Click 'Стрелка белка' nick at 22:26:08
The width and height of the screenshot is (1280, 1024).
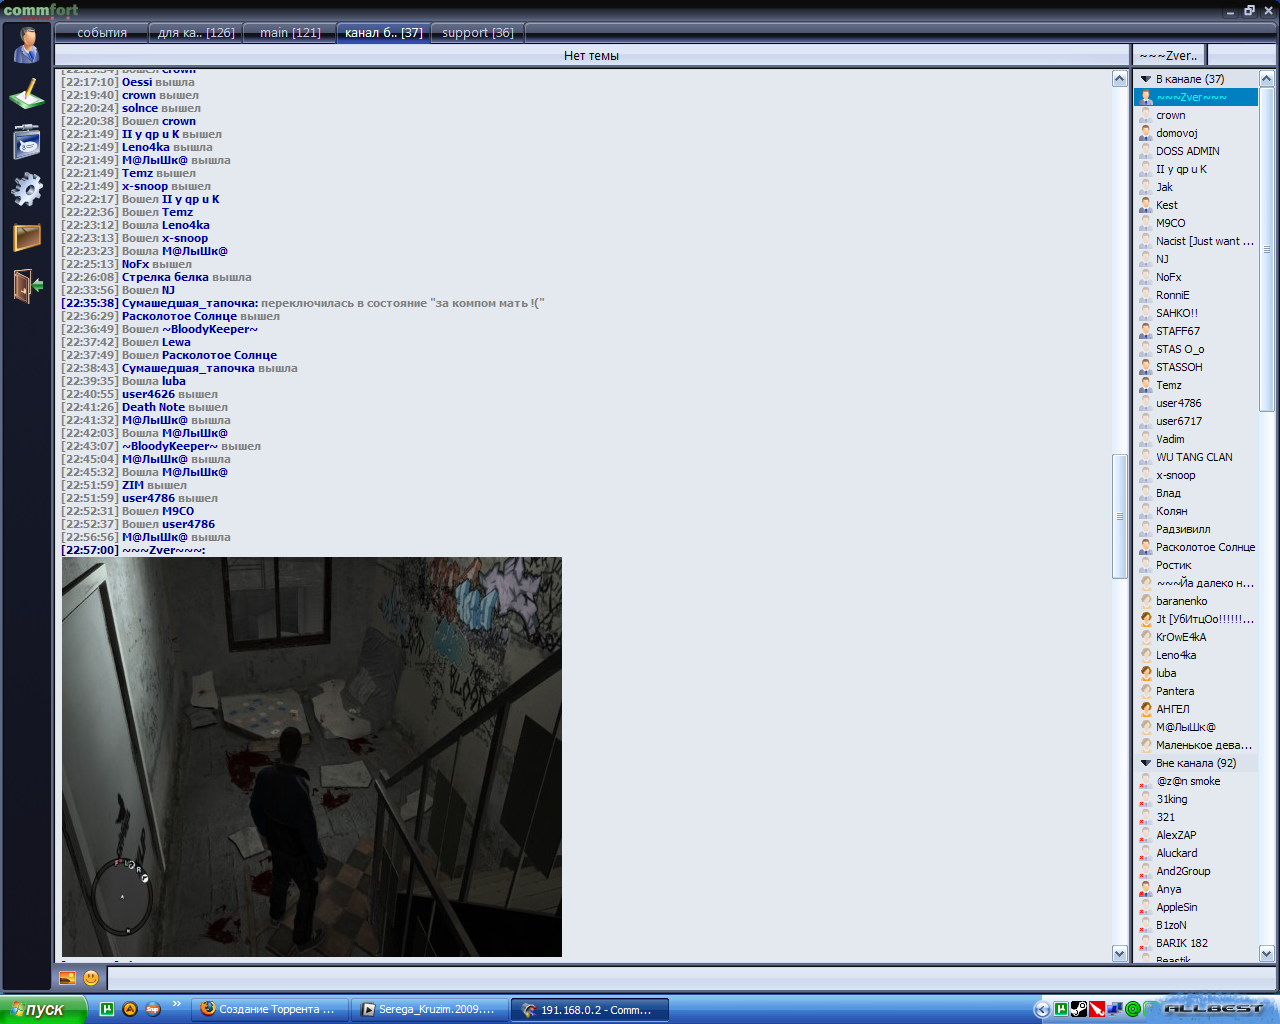pyautogui.click(x=165, y=277)
